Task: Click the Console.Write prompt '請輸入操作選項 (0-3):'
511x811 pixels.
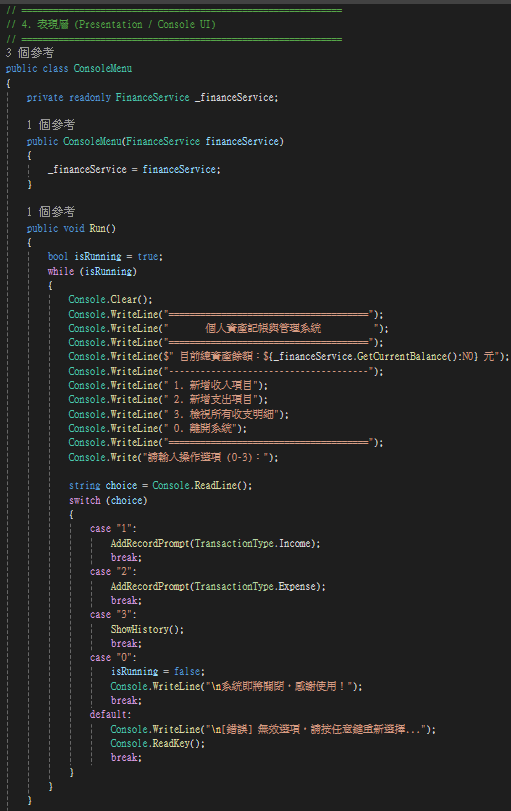Action: (x=173, y=457)
